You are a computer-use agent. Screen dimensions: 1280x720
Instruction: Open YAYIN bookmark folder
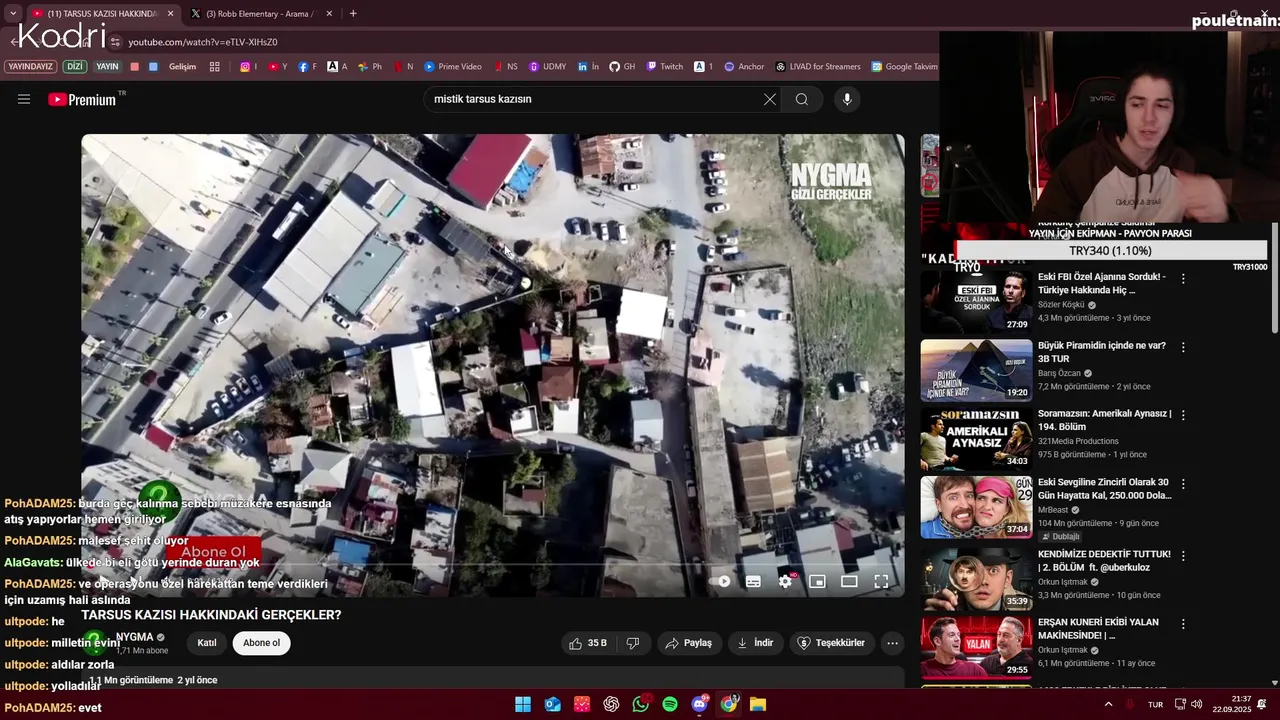[x=107, y=67]
